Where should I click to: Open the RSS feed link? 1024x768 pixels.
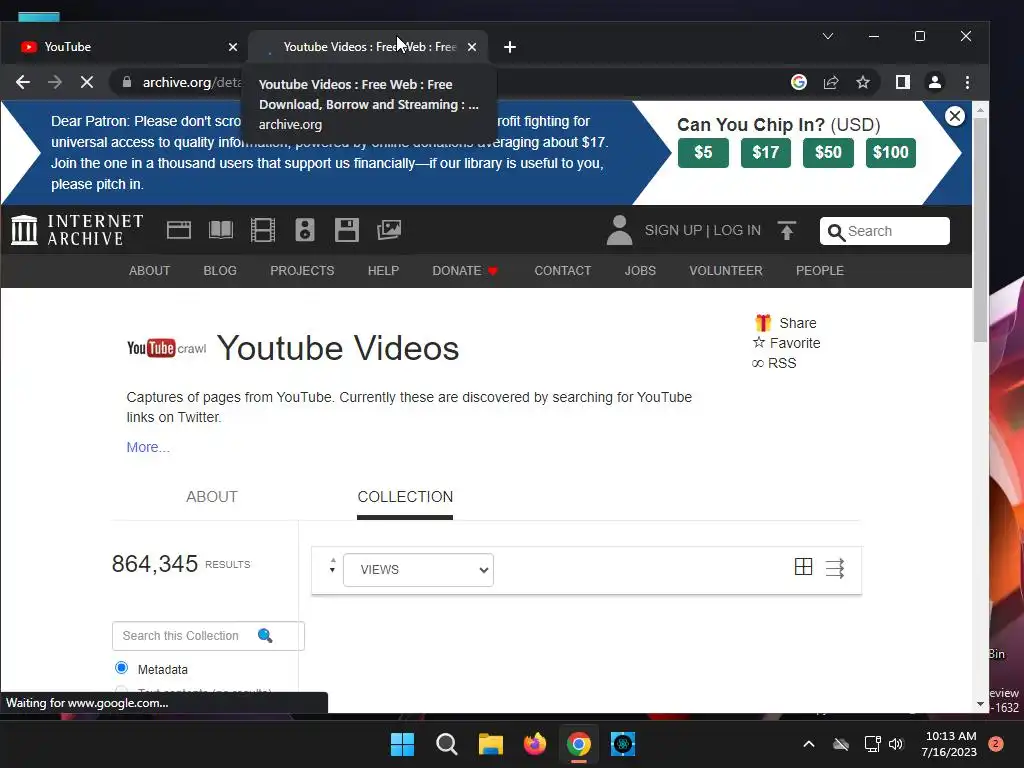click(x=774, y=363)
